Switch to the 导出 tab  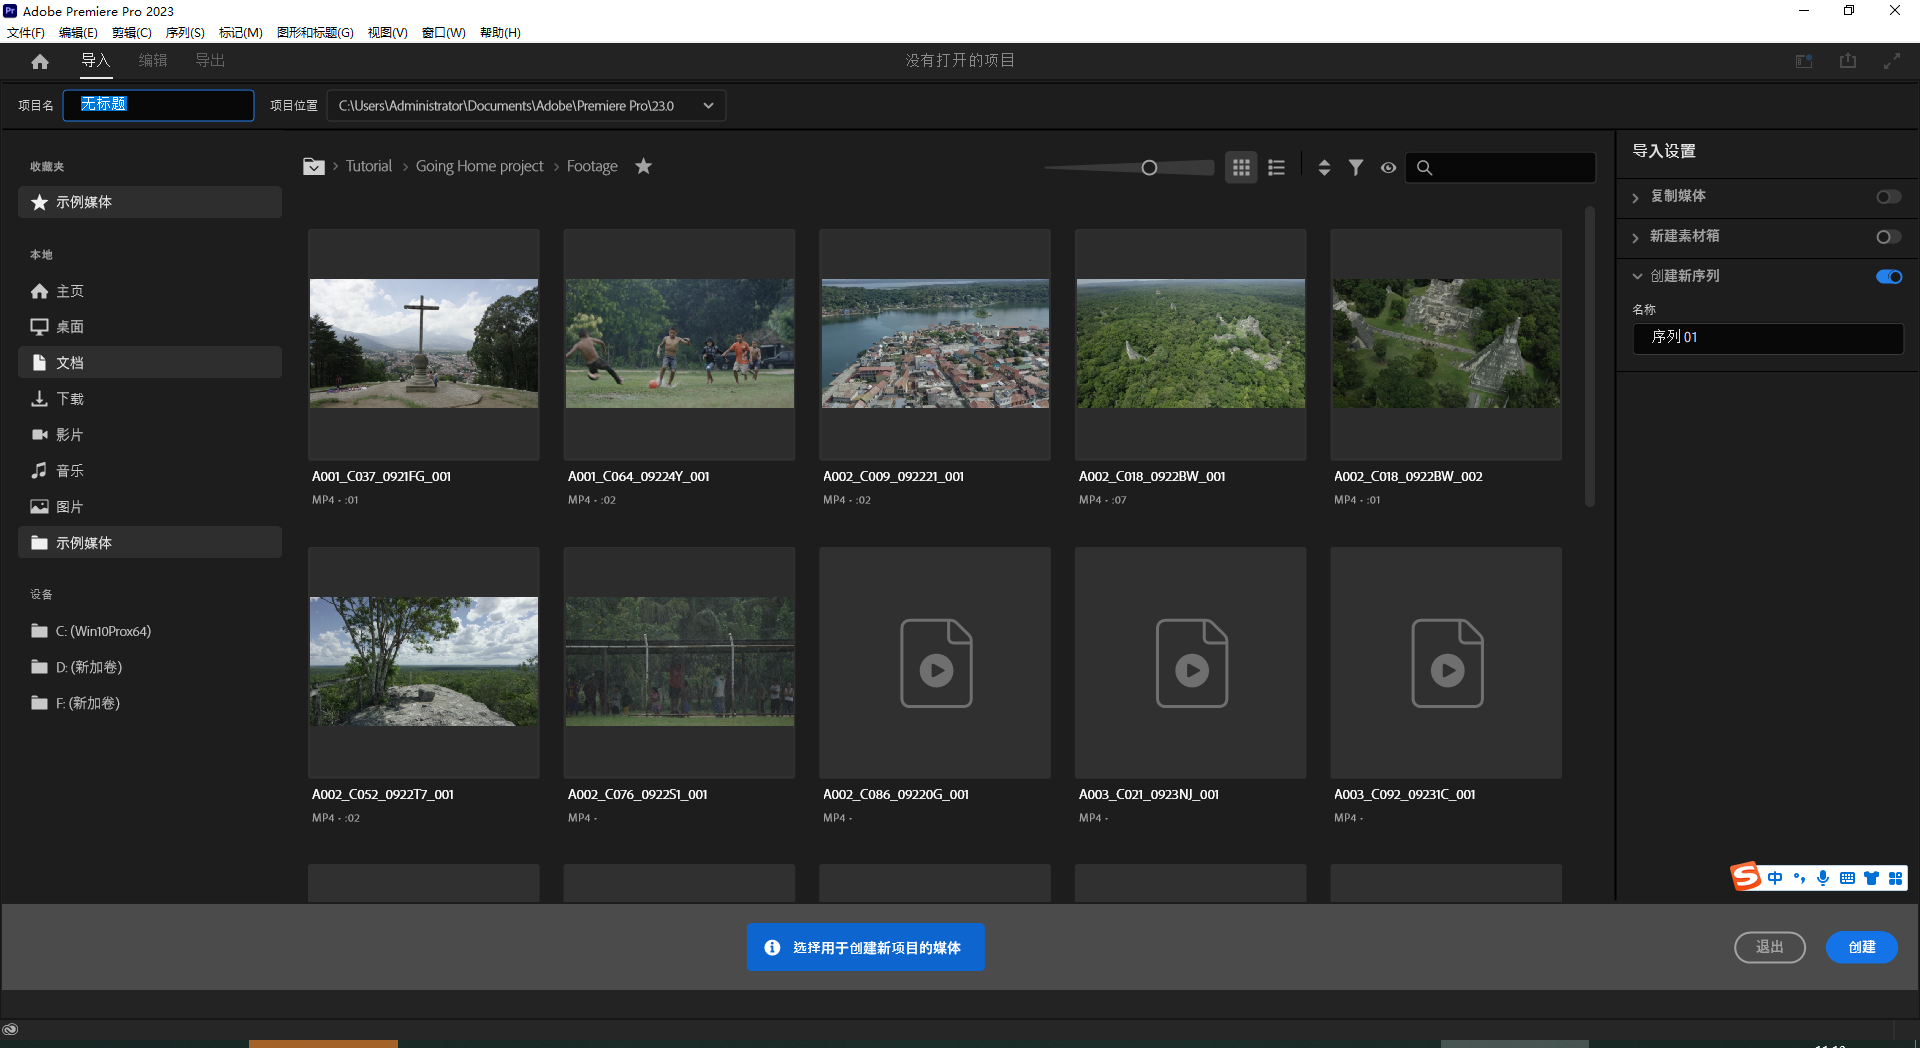coord(210,61)
